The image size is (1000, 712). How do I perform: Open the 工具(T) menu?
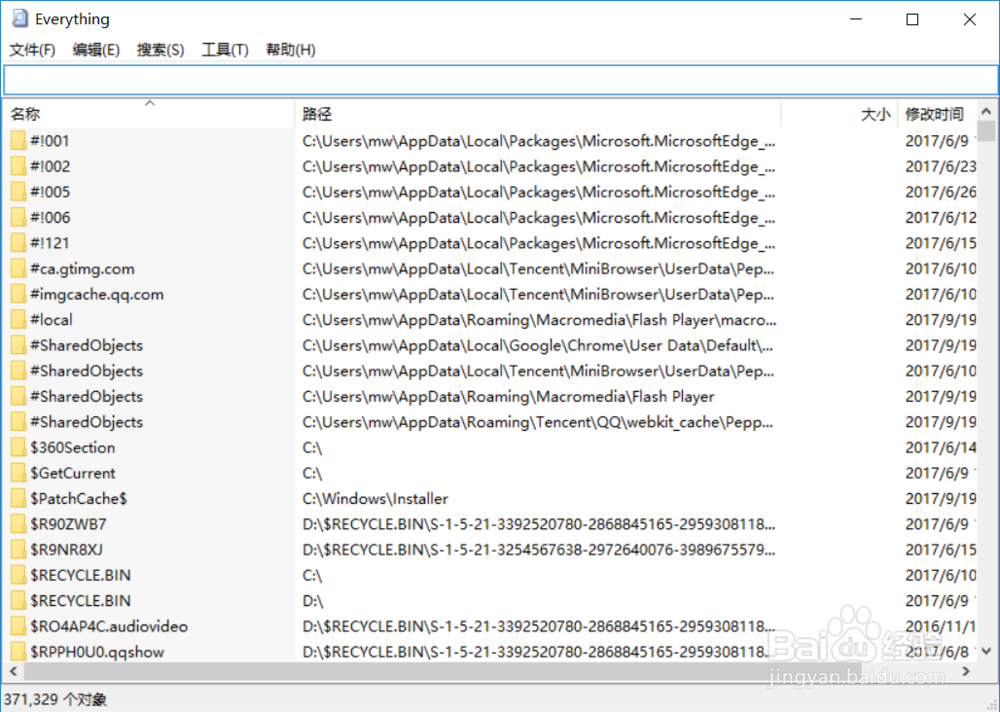(x=224, y=50)
